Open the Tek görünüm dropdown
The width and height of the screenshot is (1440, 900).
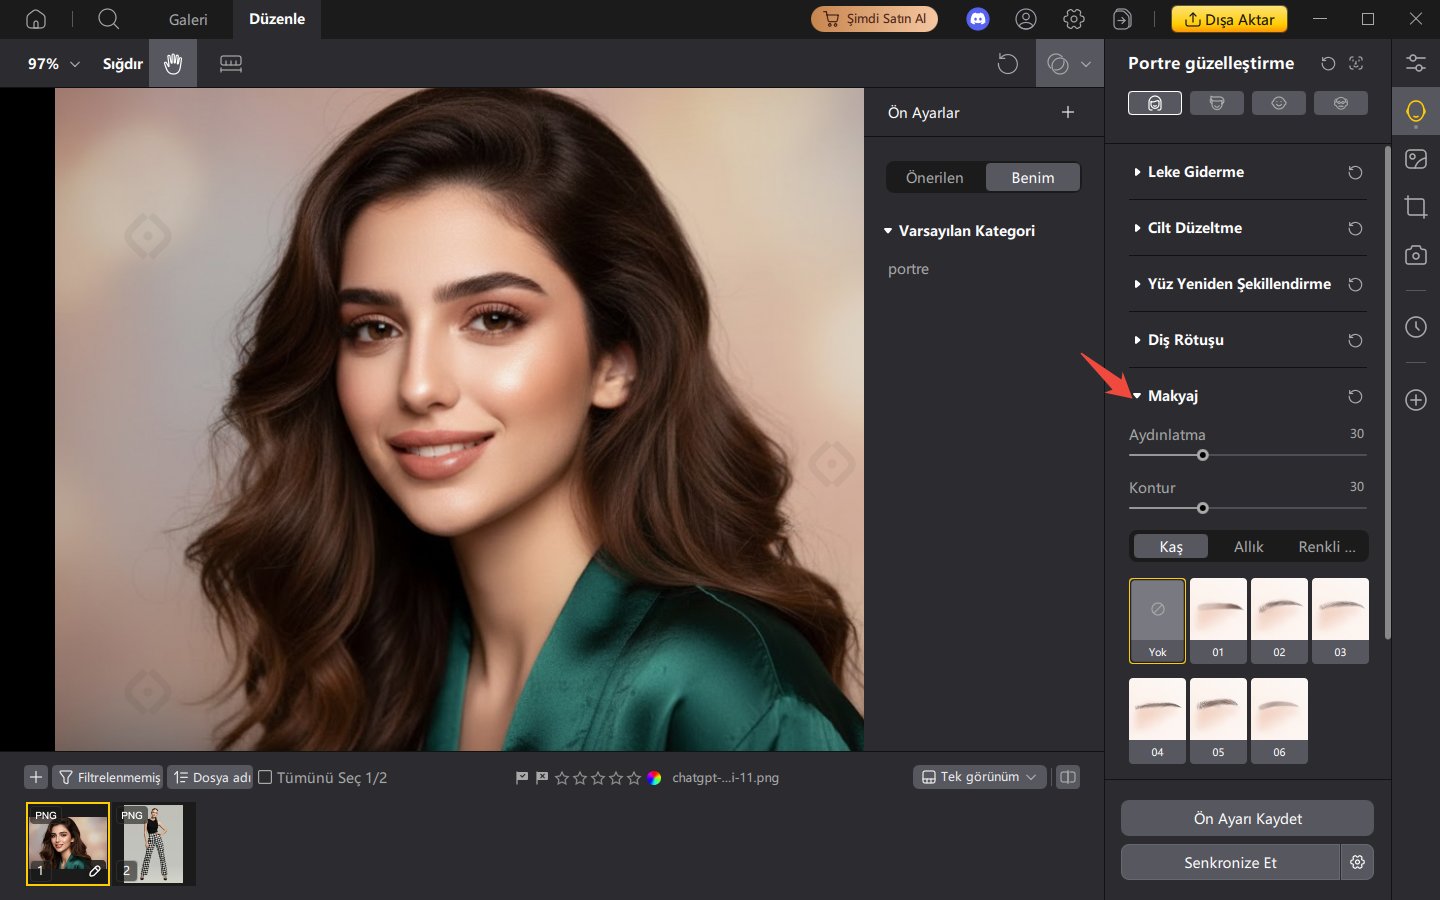[x=979, y=777]
